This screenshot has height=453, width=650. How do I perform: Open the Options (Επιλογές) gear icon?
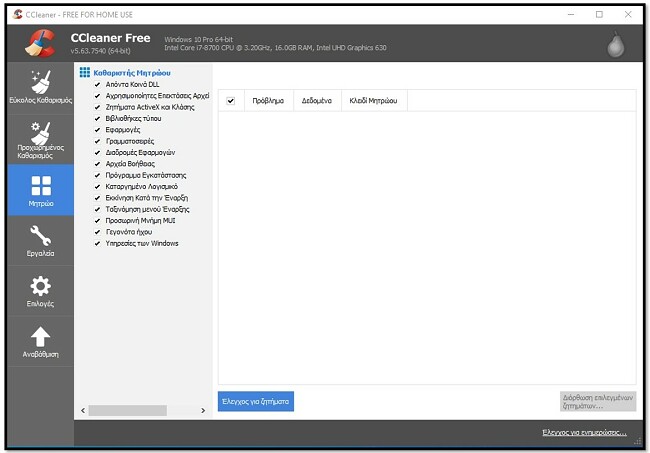tap(41, 286)
